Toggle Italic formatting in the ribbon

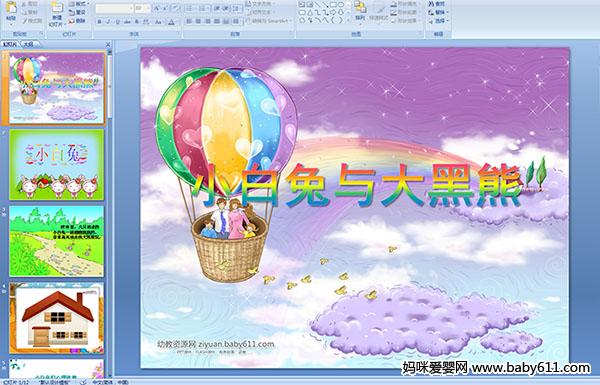(108, 22)
